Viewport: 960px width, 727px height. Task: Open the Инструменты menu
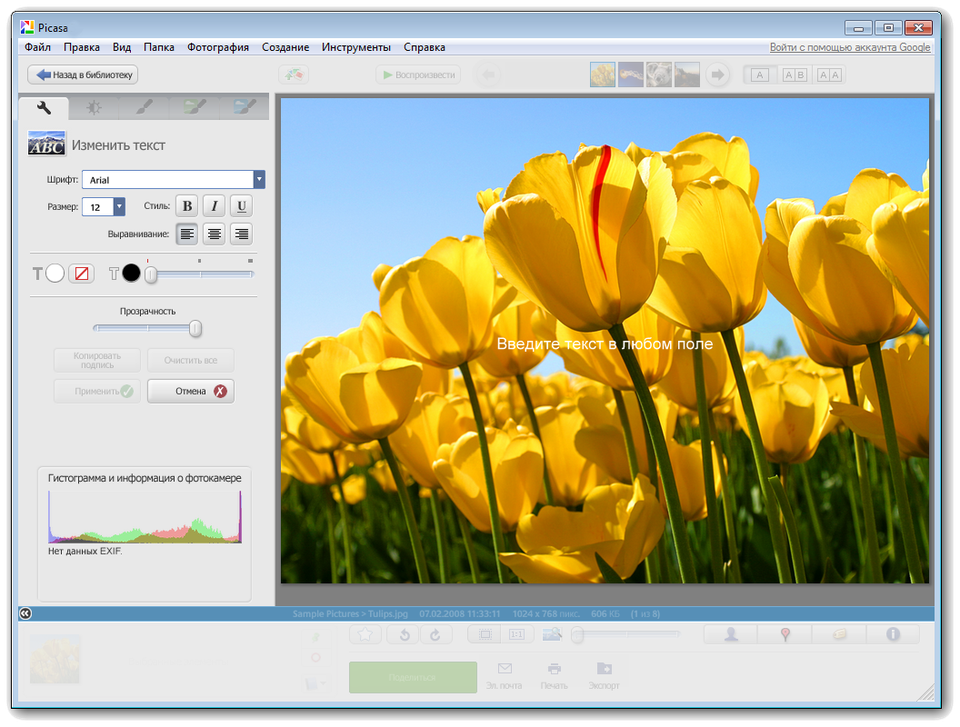[356, 47]
